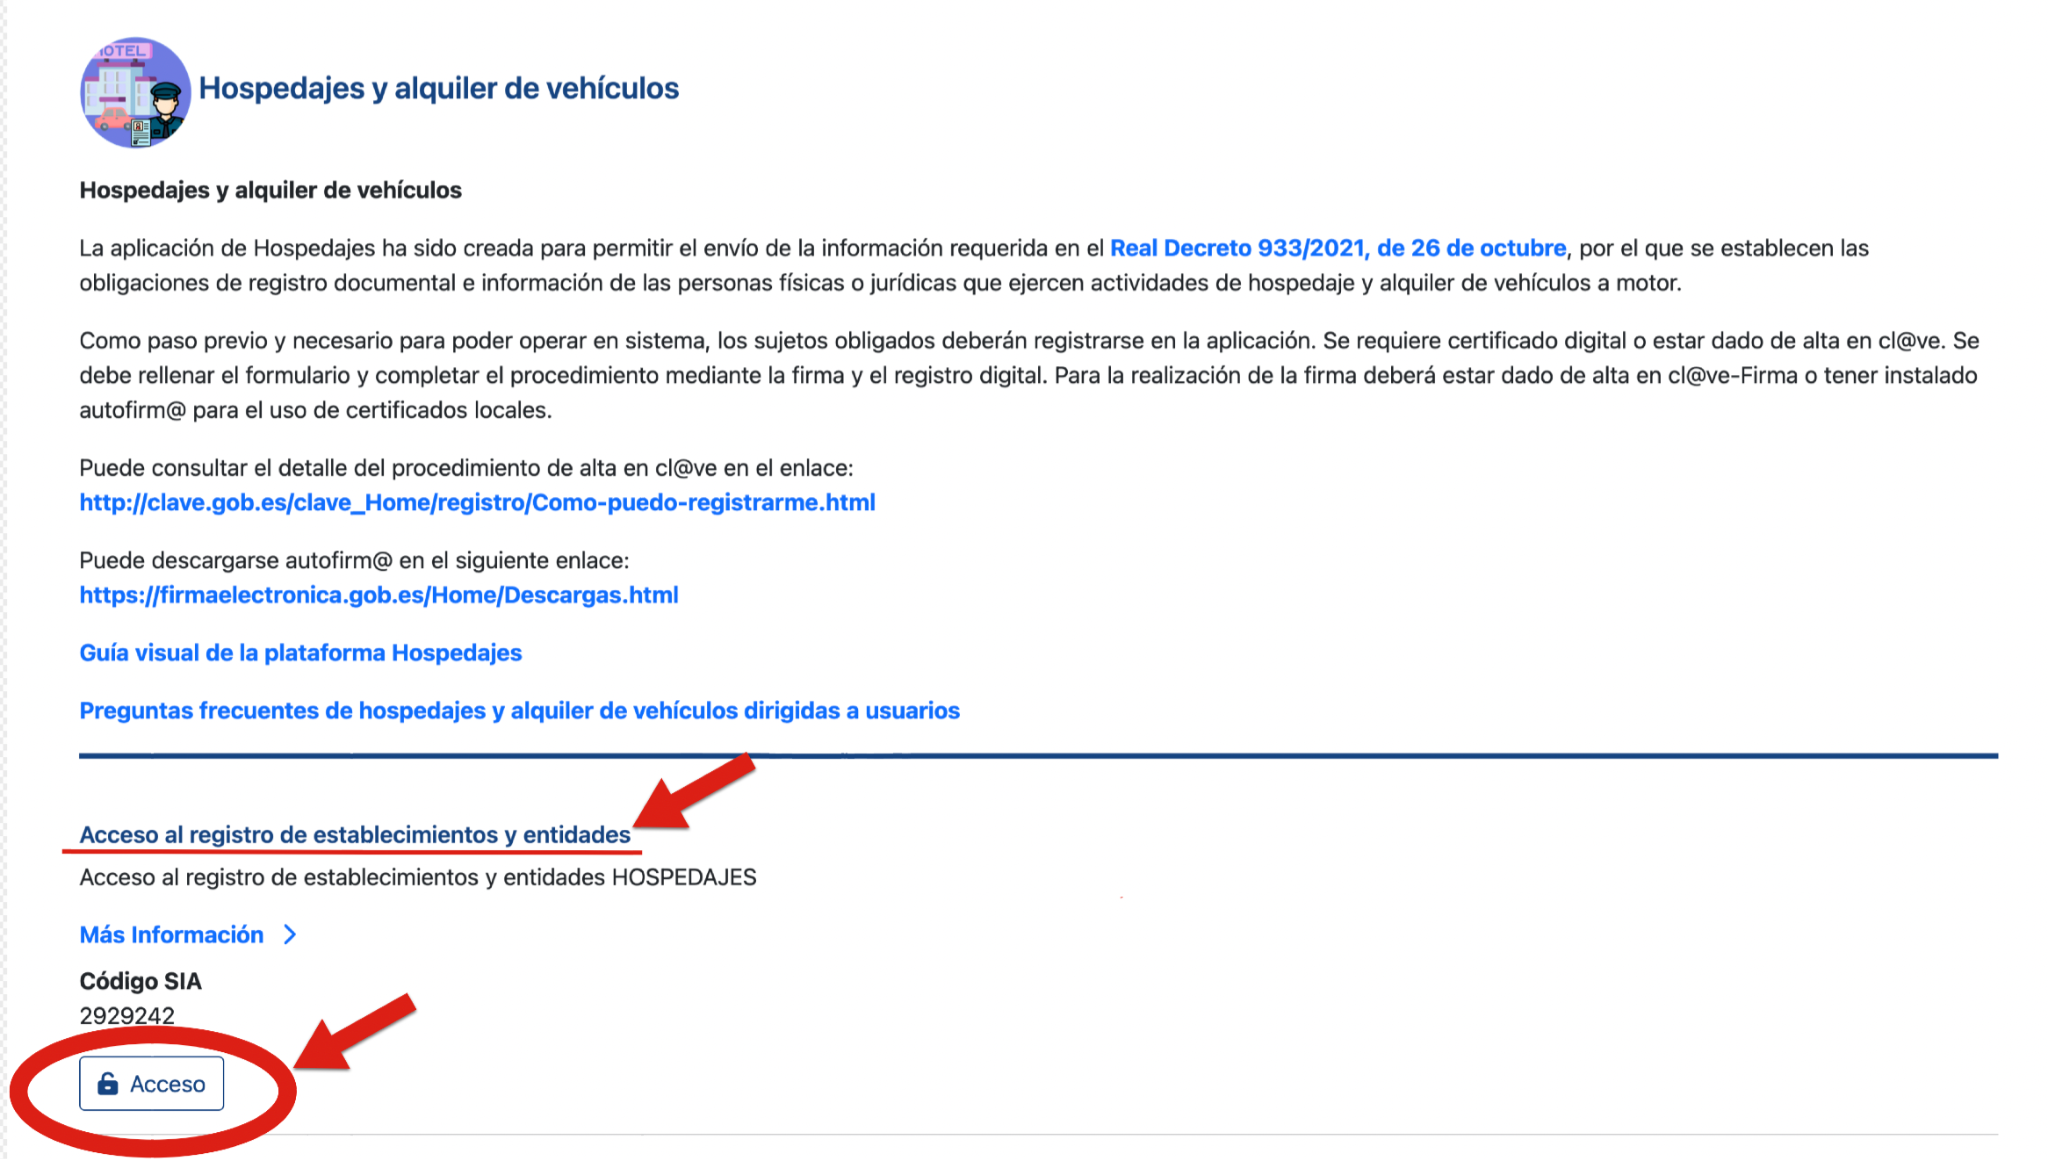The height and width of the screenshot is (1159, 2048).
Task: Click the hotel and officer logo icon
Action: pyautogui.click(x=135, y=93)
